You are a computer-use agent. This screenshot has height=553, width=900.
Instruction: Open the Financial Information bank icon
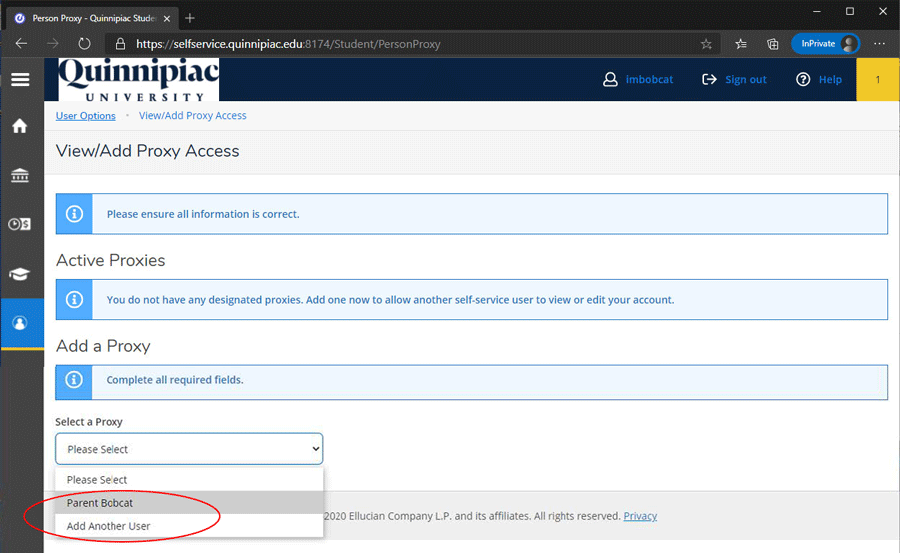click(20, 176)
